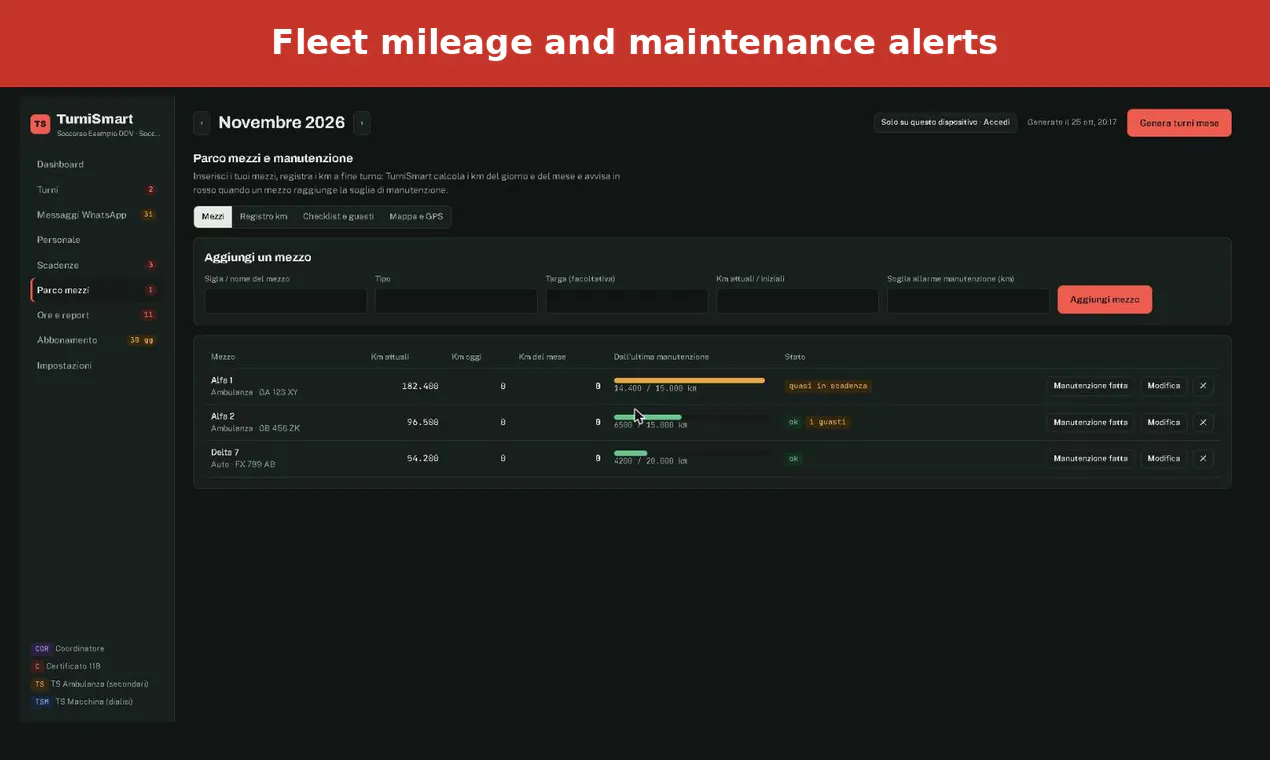Viewport: 1270px width, 760px height.
Task: Click the Soglia allarme manutenzione field
Action: [968, 301]
